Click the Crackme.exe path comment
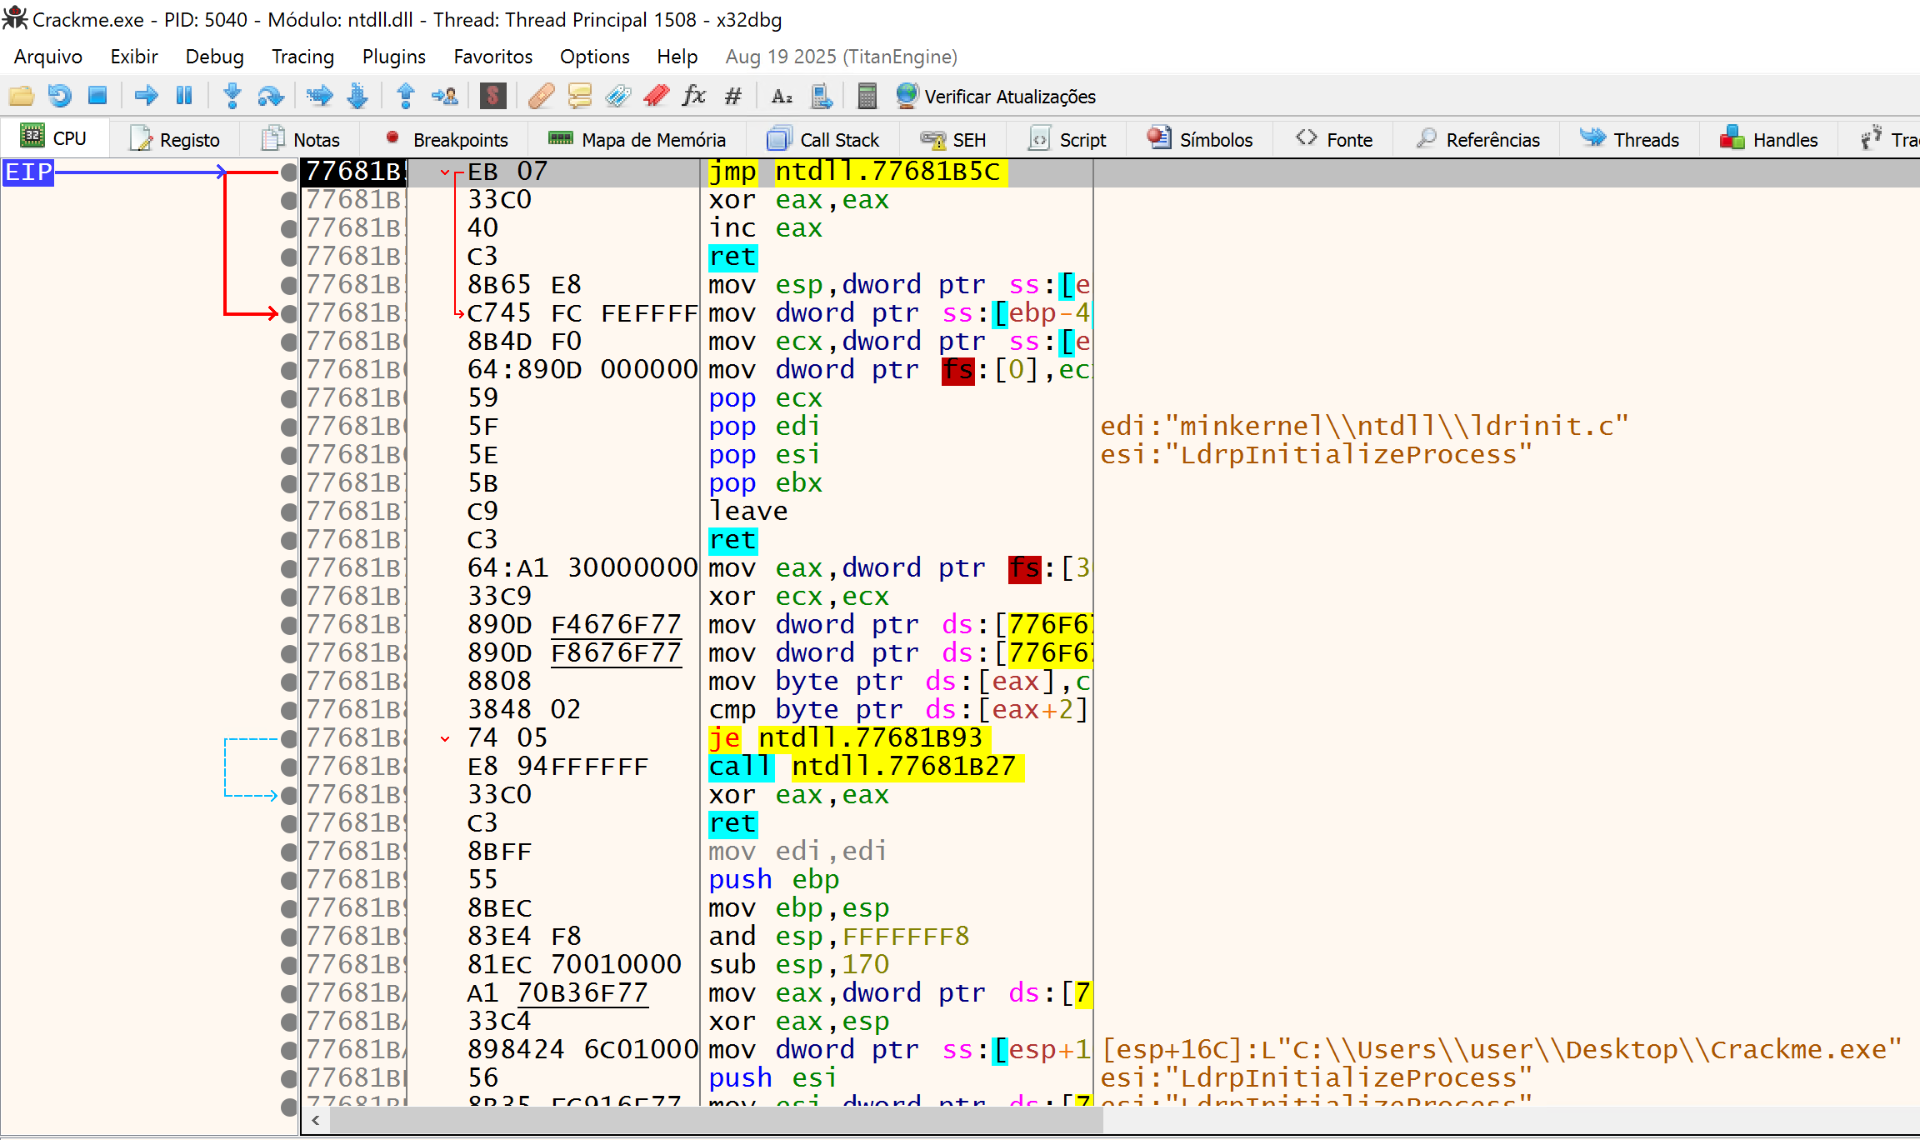Viewport: 1920px width, 1140px height. (1500, 1050)
